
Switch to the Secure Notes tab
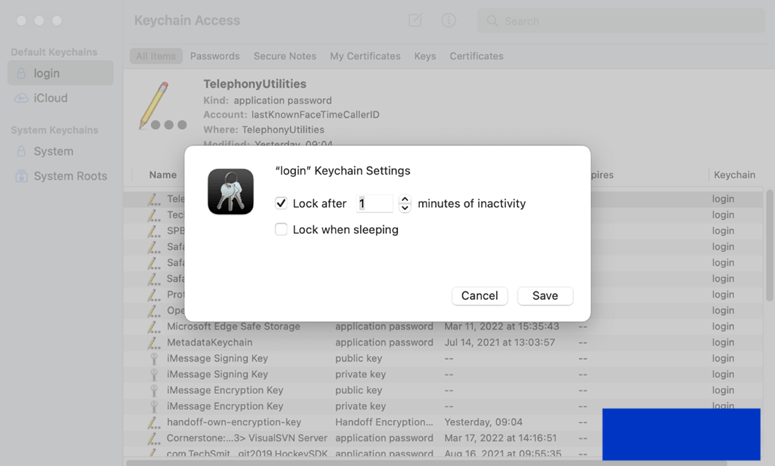tap(285, 56)
